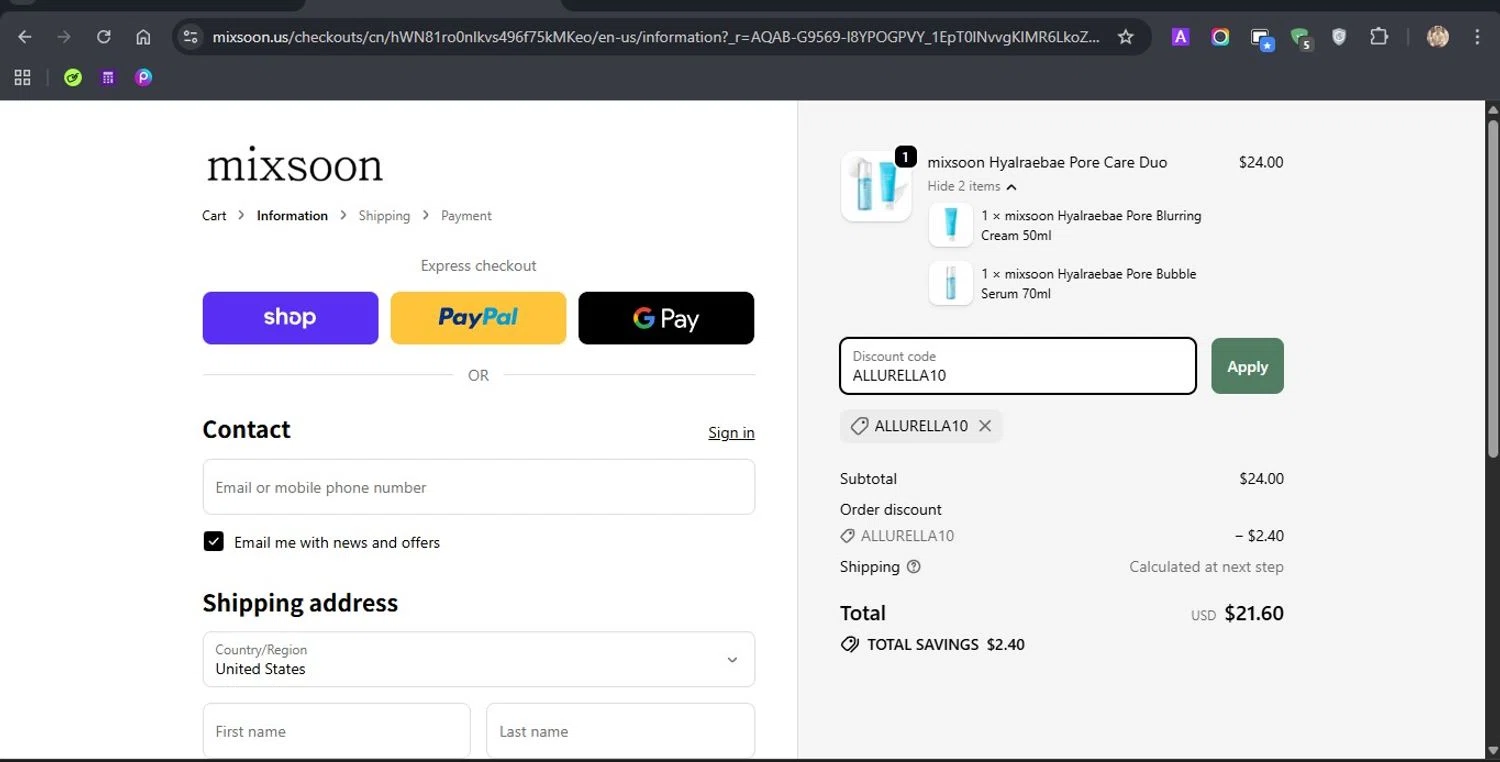The image size is (1500, 762).
Task: Select the Information breadcrumb step
Action: point(292,216)
